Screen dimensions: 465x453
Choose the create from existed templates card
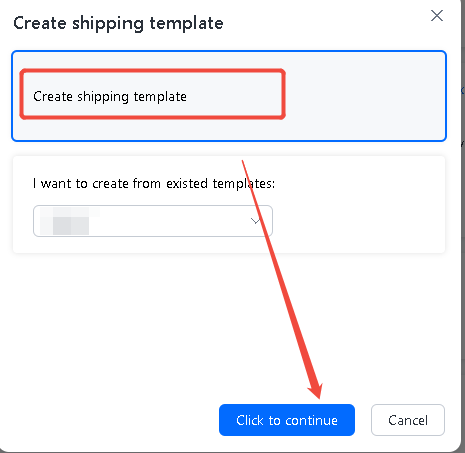point(229,204)
